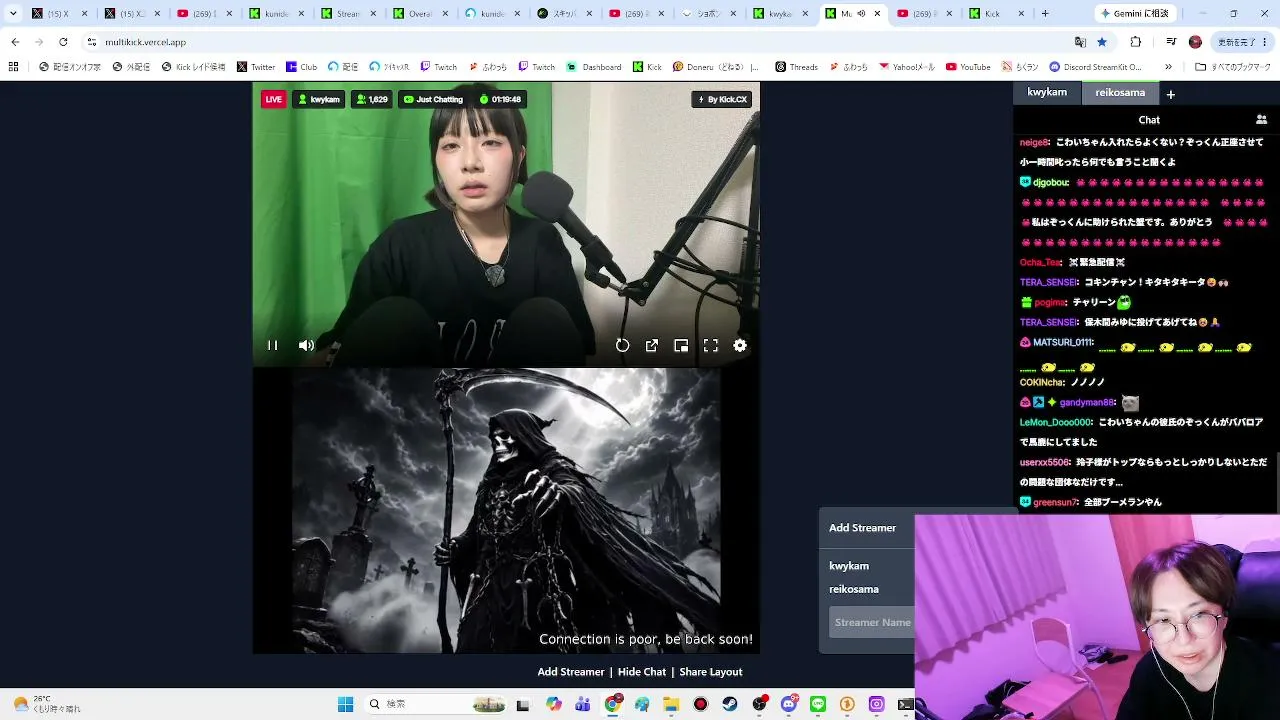Image resolution: width=1280 pixels, height=720 pixels.
Task: Add a new chat tab with plus
Action: tap(1170, 94)
